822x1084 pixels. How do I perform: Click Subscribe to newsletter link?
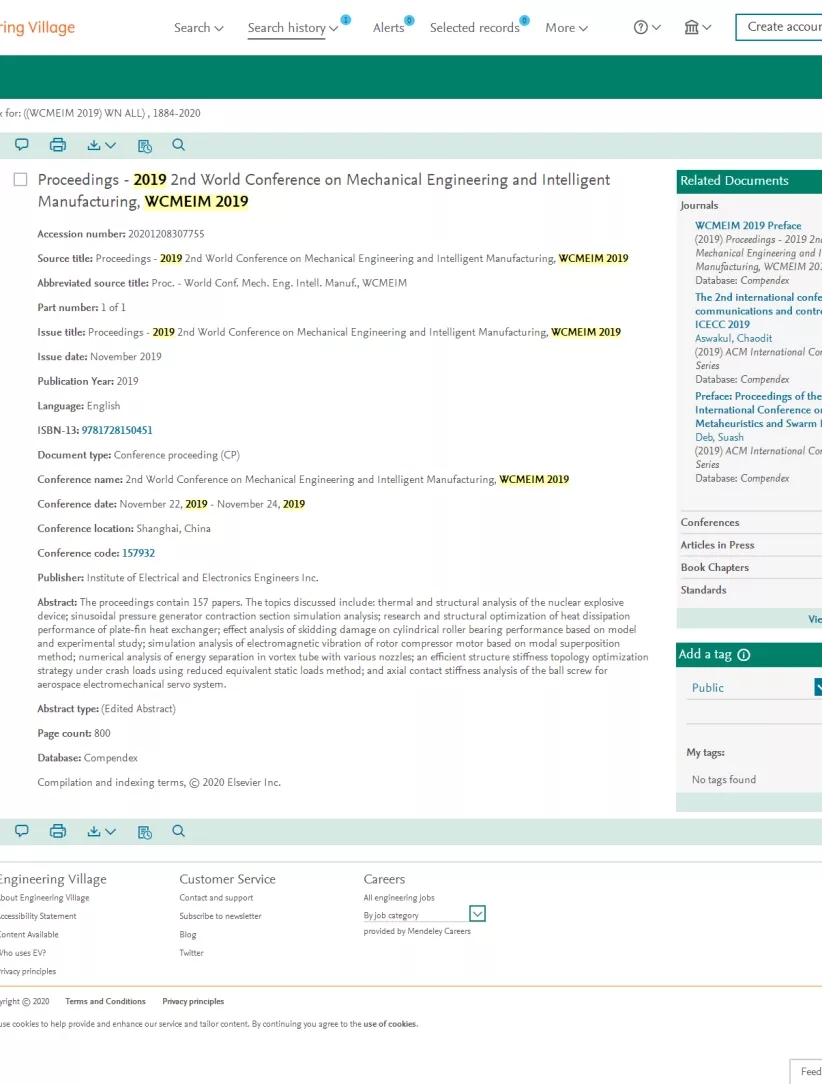pos(221,916)
